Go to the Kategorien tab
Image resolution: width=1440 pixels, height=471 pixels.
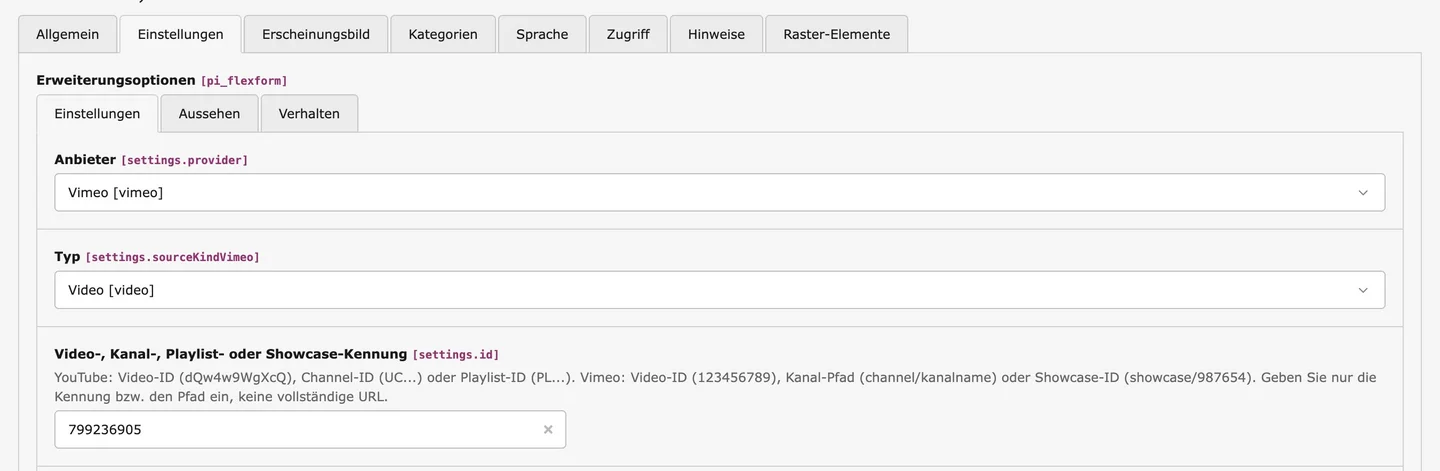tap(443, 34)
